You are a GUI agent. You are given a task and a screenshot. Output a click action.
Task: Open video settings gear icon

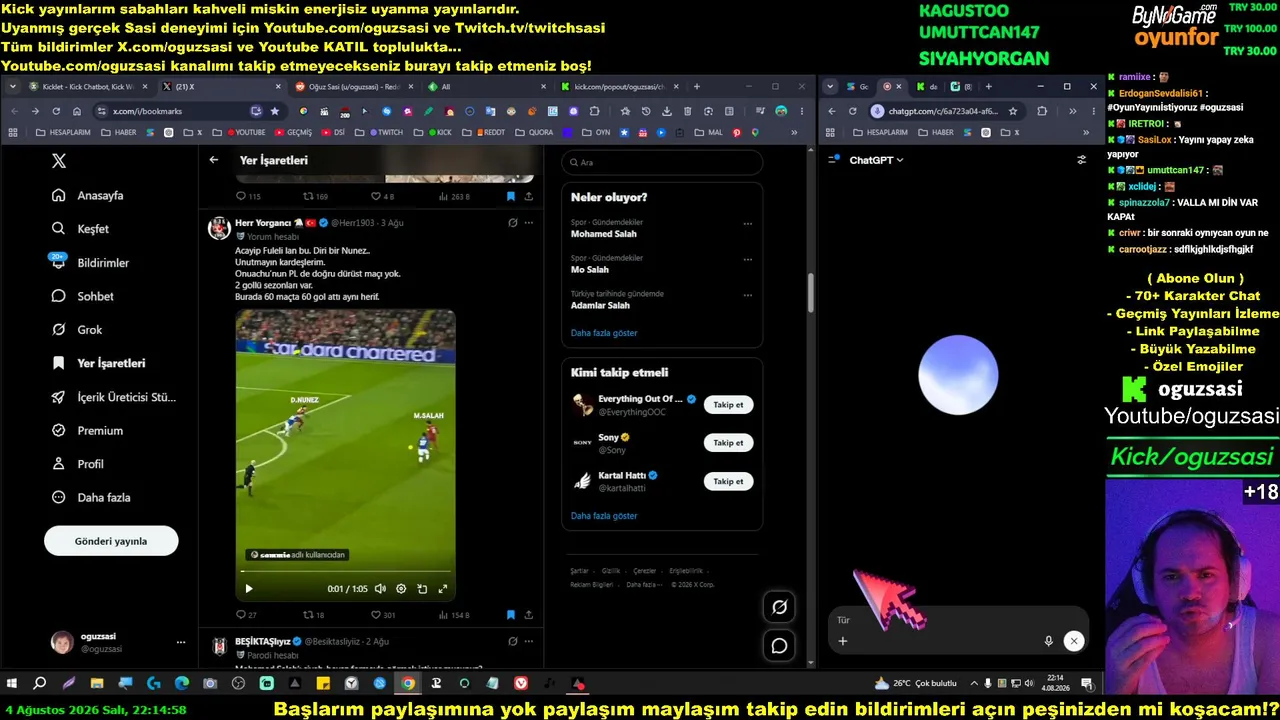[401, 589]
